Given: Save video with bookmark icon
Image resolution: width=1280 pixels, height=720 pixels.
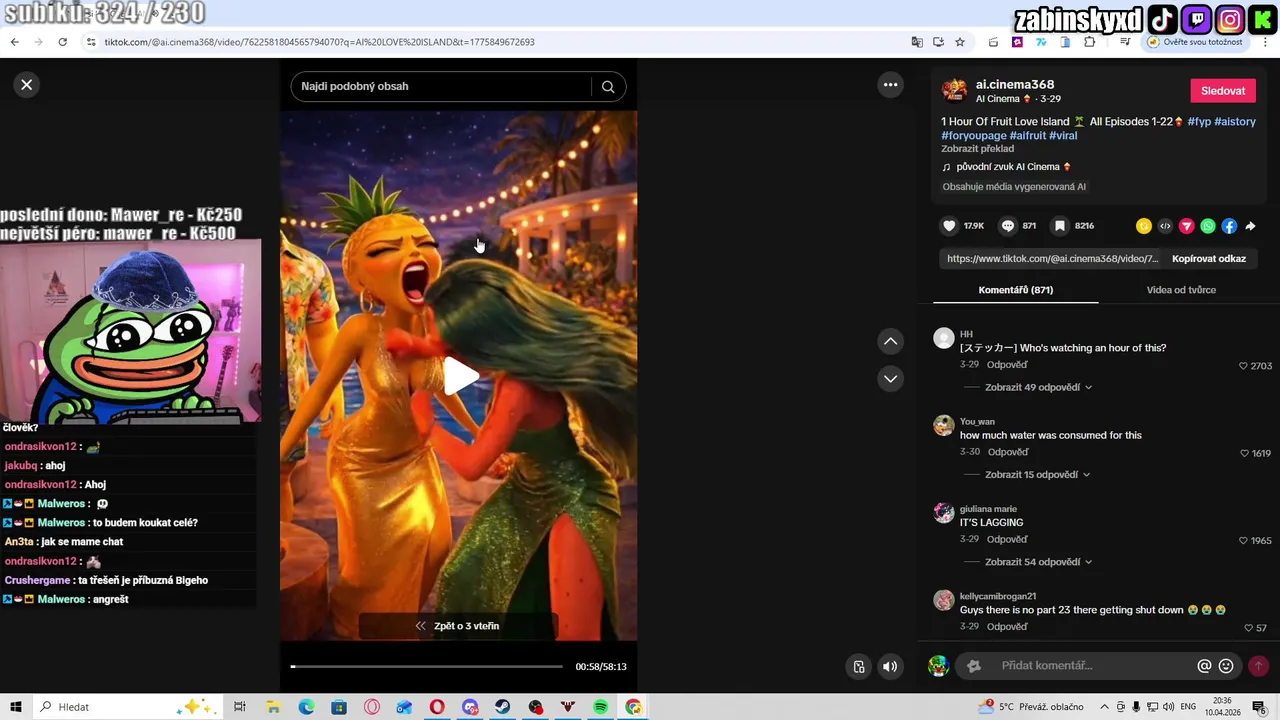Looking at the screenshot, I should coord(1060,226).
